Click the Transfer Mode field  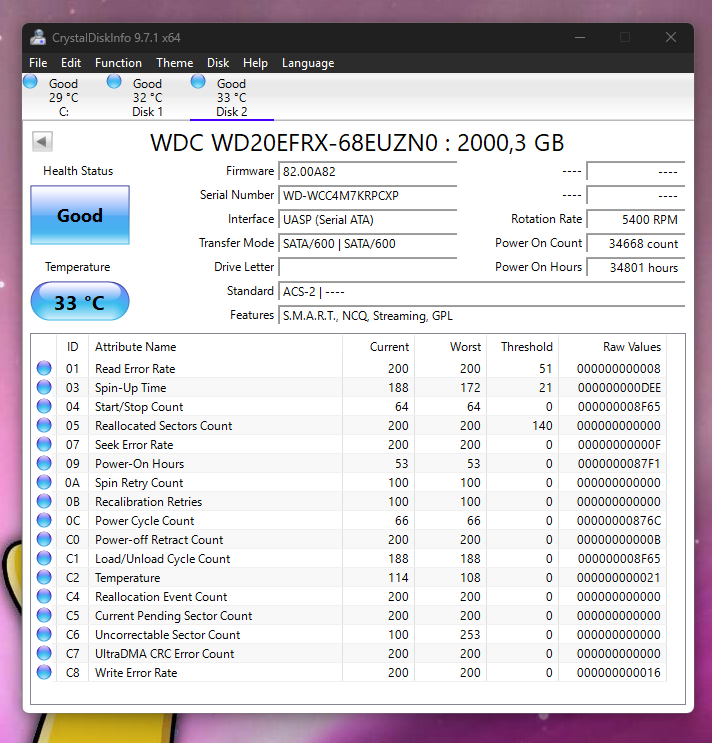[368, 244]
